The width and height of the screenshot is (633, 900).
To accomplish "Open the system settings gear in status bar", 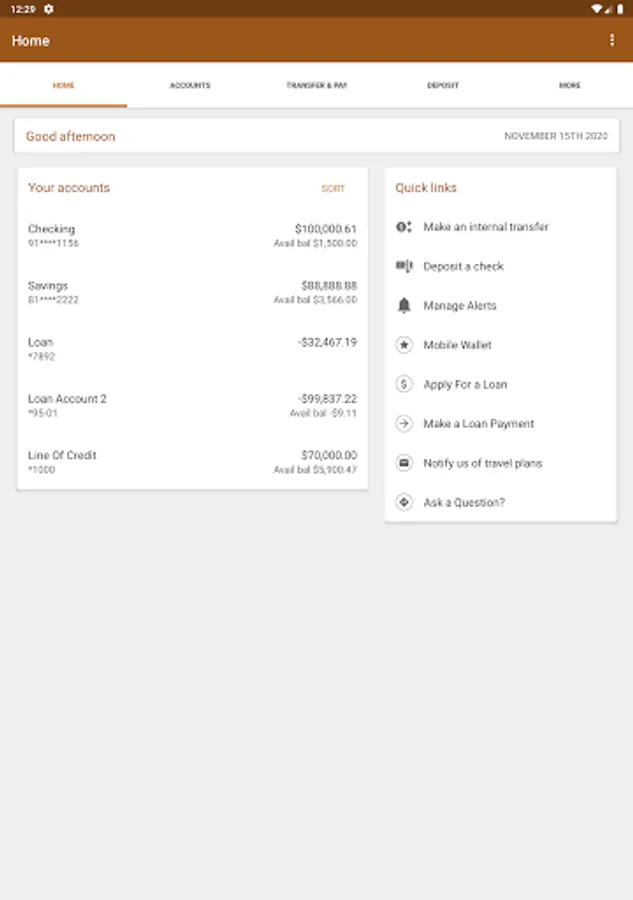I will tap(49, 8).
